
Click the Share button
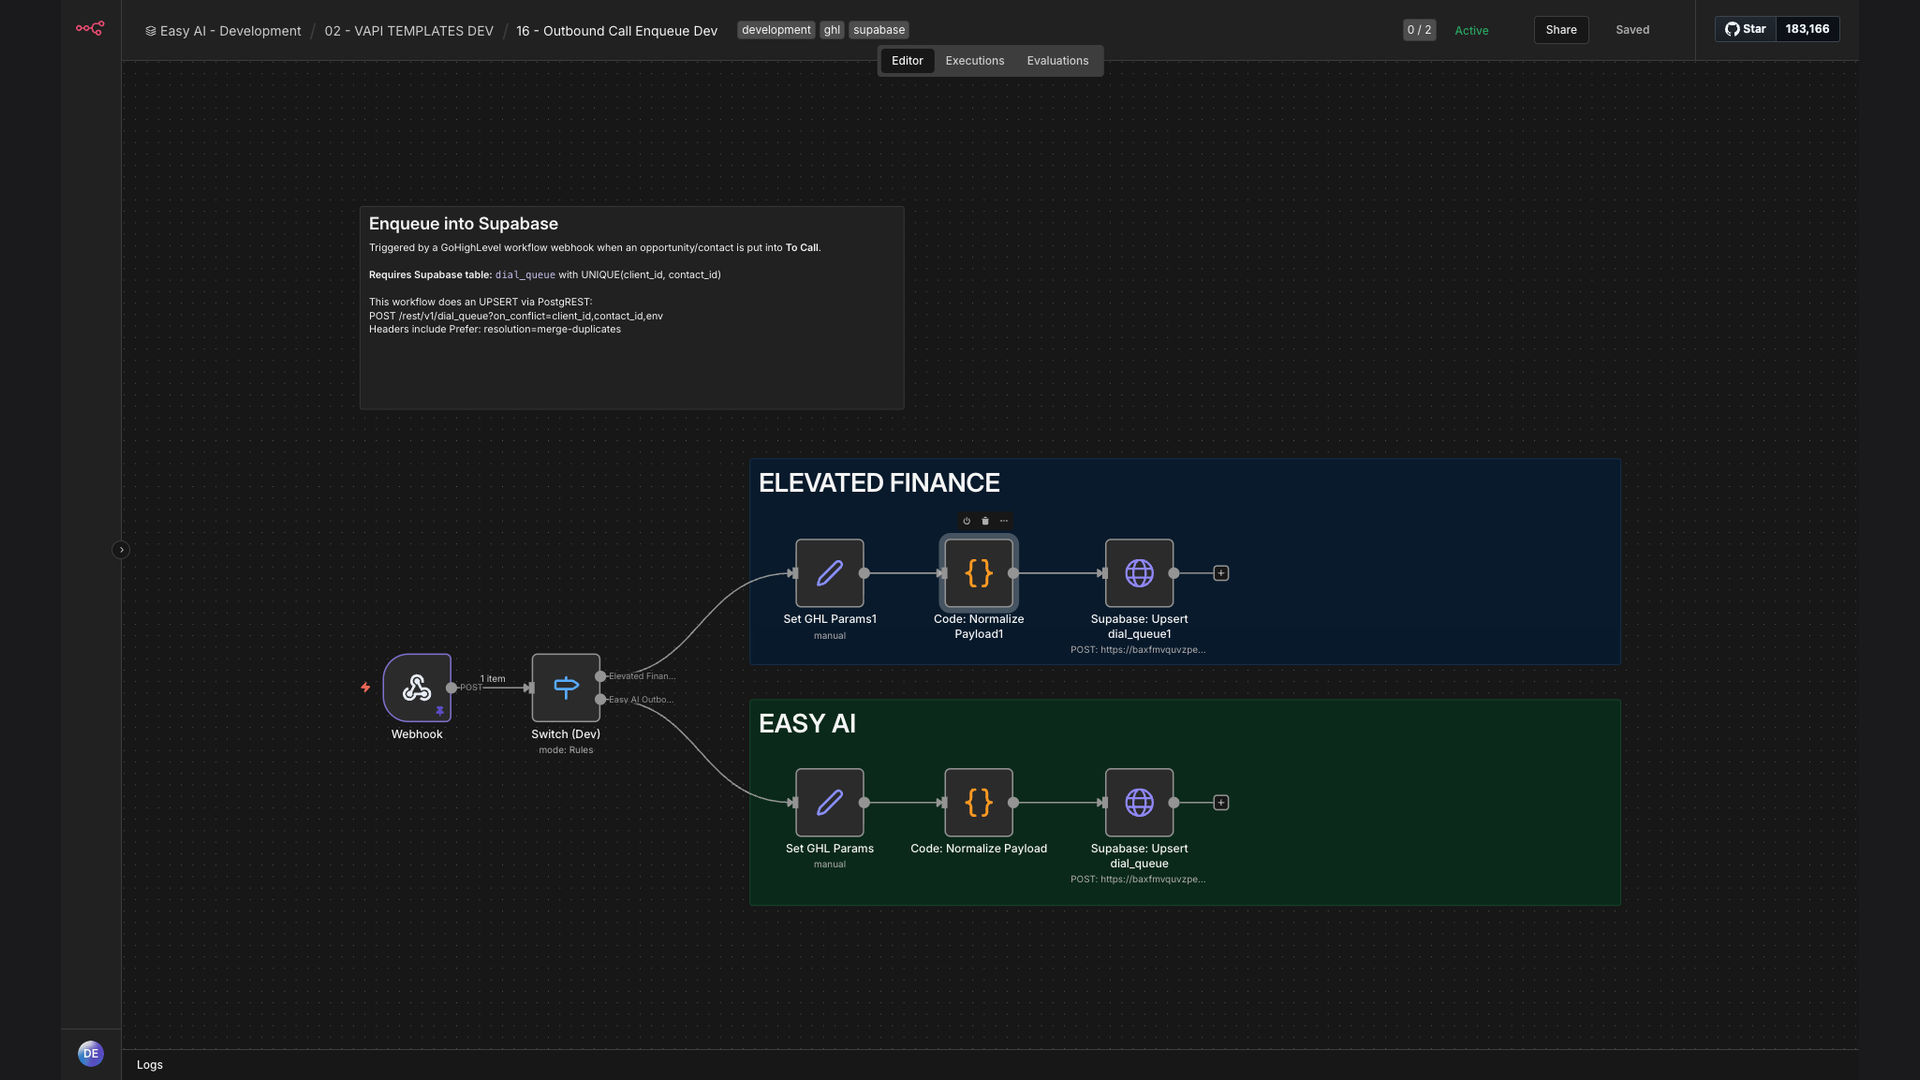click(1561, 30)
